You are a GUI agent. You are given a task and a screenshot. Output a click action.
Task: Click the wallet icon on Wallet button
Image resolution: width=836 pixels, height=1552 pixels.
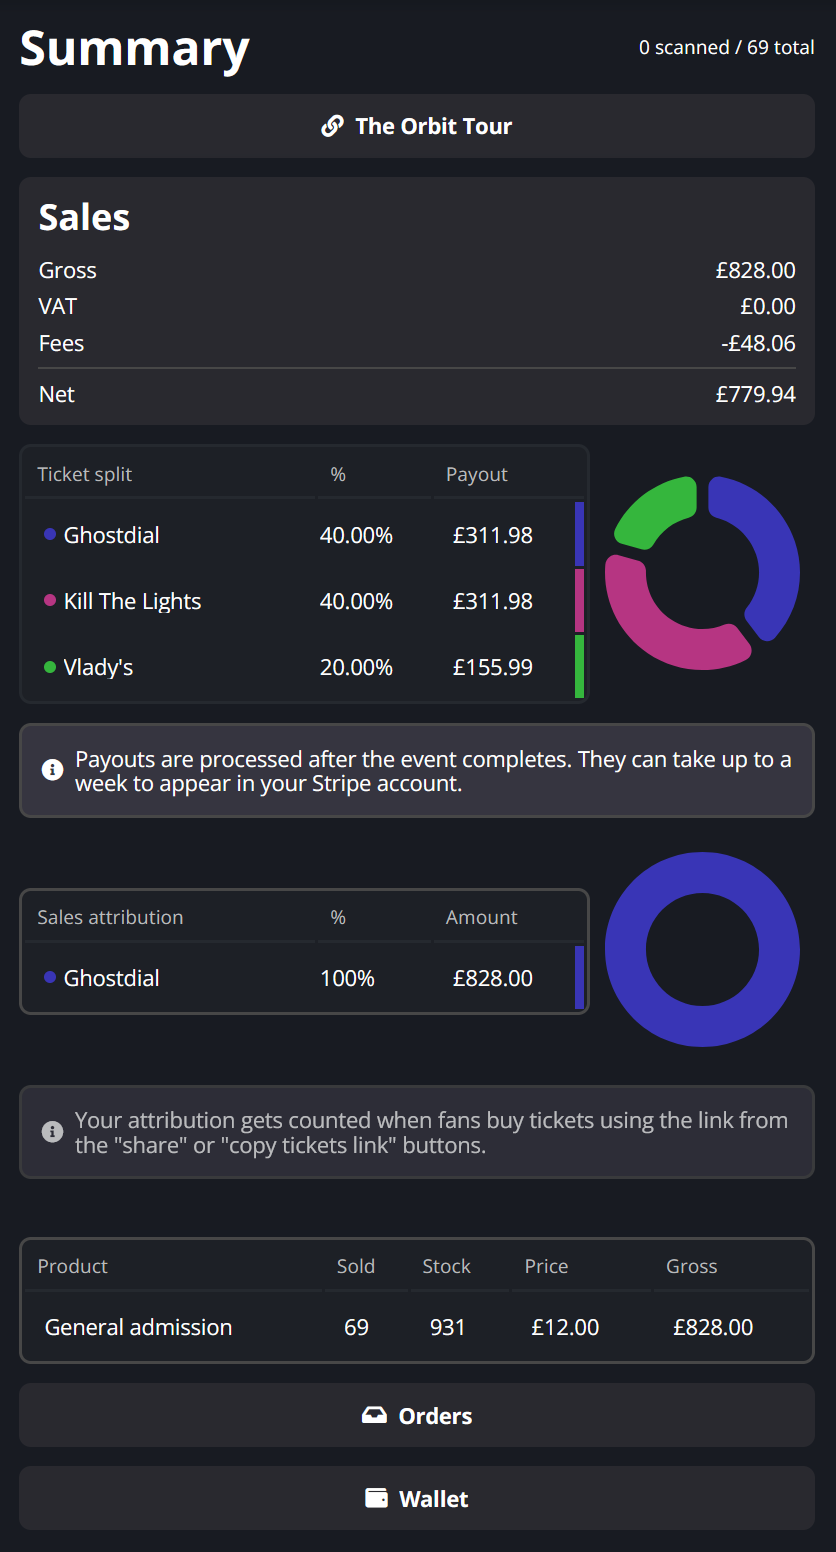click(376, 1498)
